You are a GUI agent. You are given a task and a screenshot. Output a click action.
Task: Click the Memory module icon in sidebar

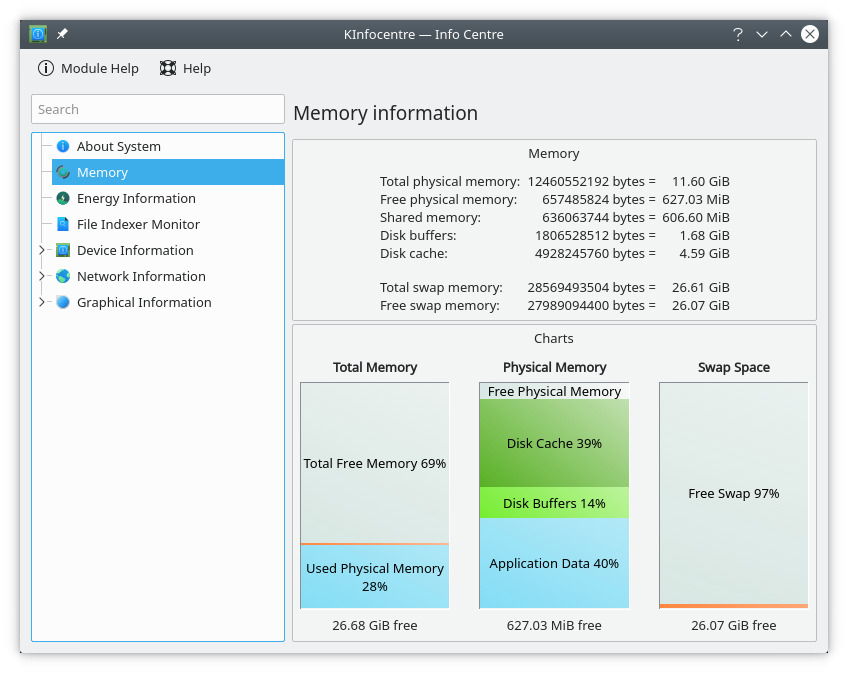[x=63, y=172]
